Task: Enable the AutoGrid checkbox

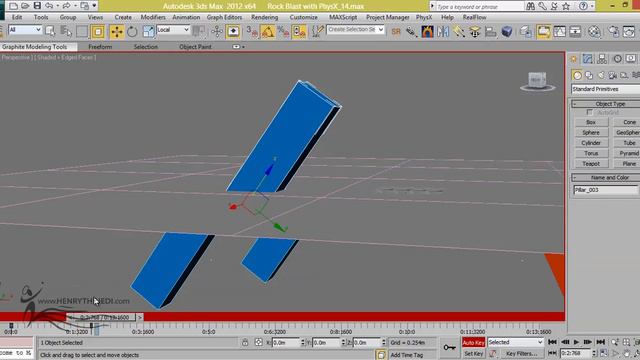Action: click(589, 112)
